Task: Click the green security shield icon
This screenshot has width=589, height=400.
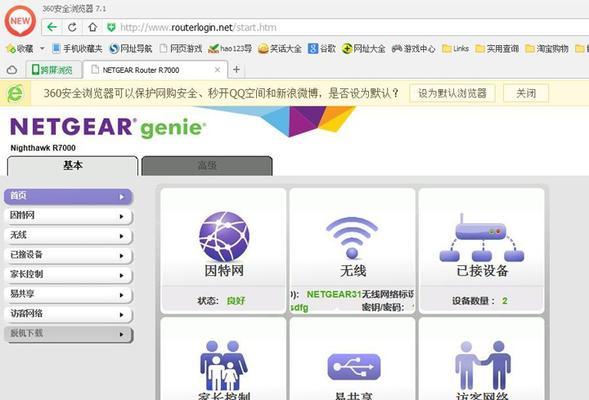Action: 111,27
